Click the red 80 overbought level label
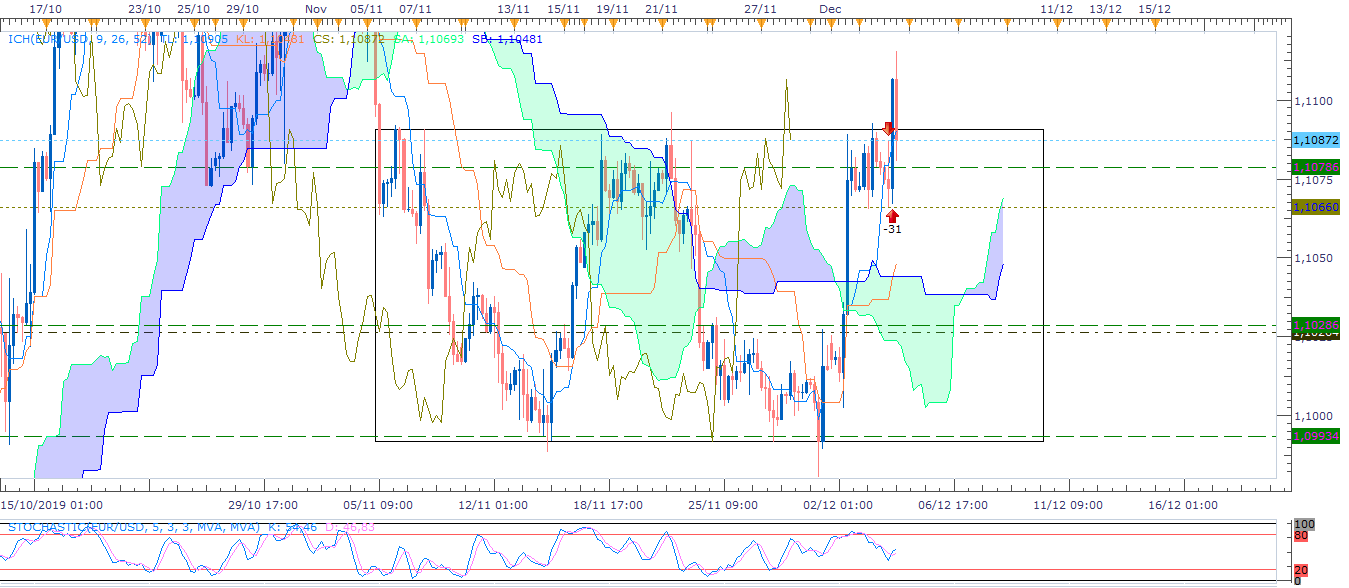Viewport: 1349px width, 588px height. [x=1300, y=536]
